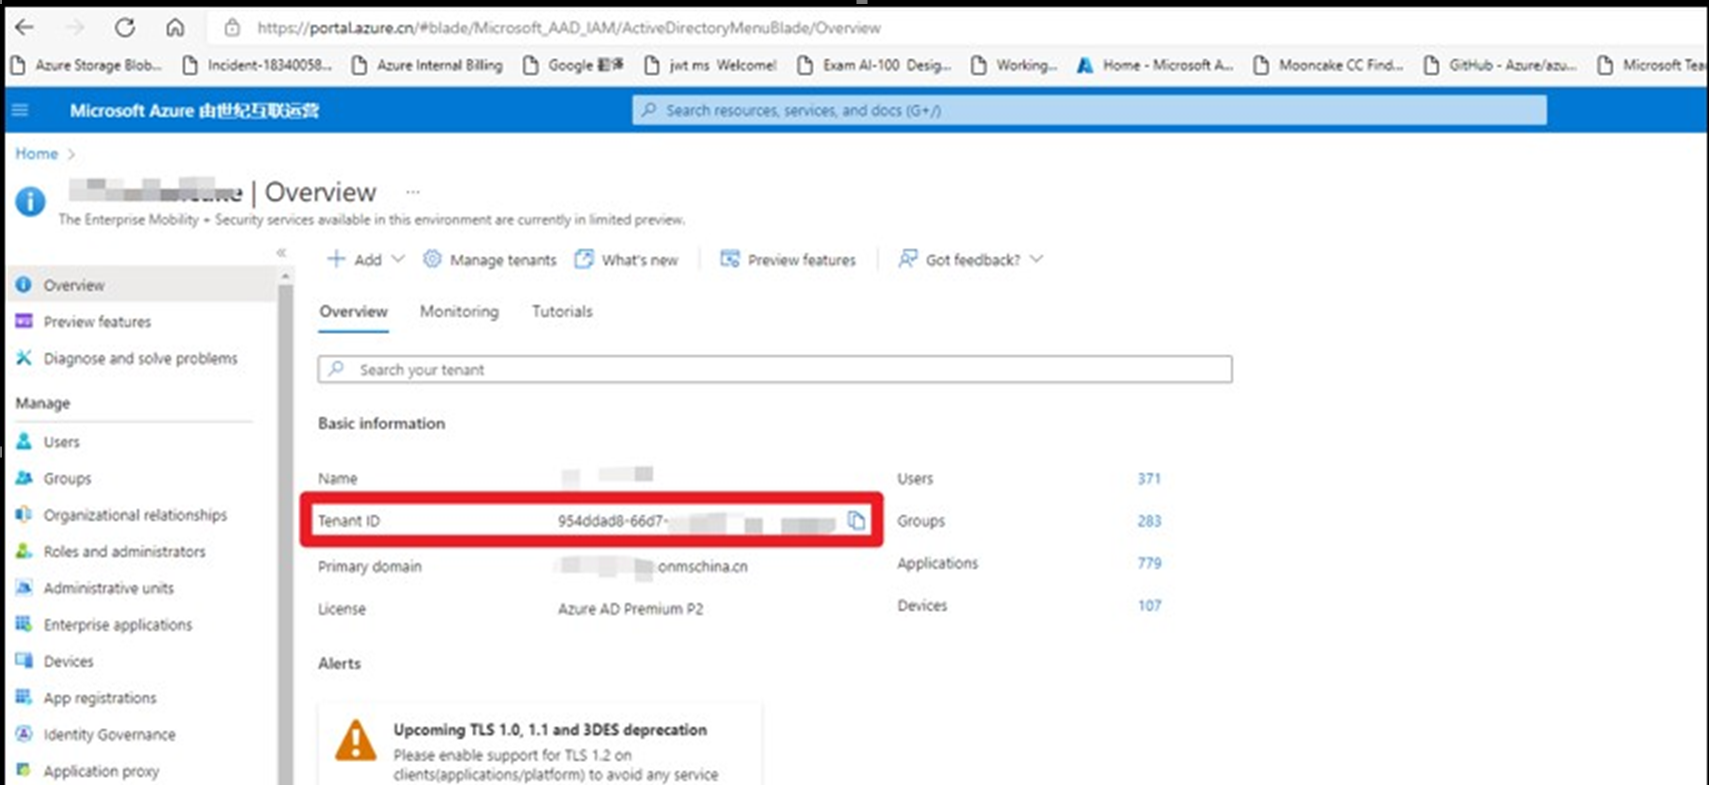
Task: Open the GitHub - Azure bookmark
Action: (1500, 65)
